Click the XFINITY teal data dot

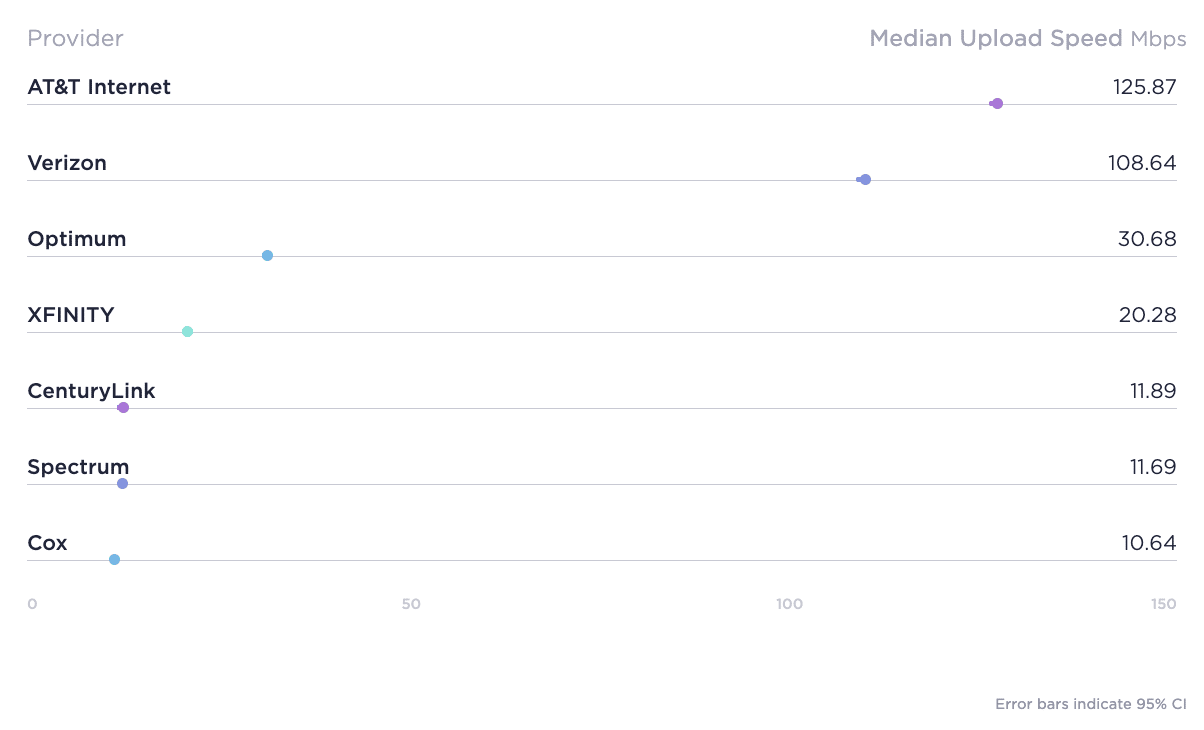(x=187, y=331)
